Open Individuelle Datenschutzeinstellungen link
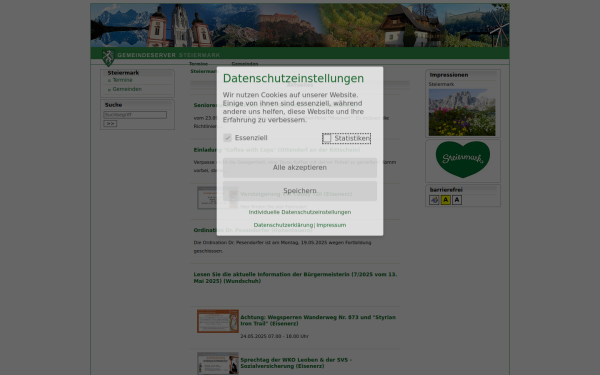This screenshot has width=600, height=375. click(x=300, y=212)
